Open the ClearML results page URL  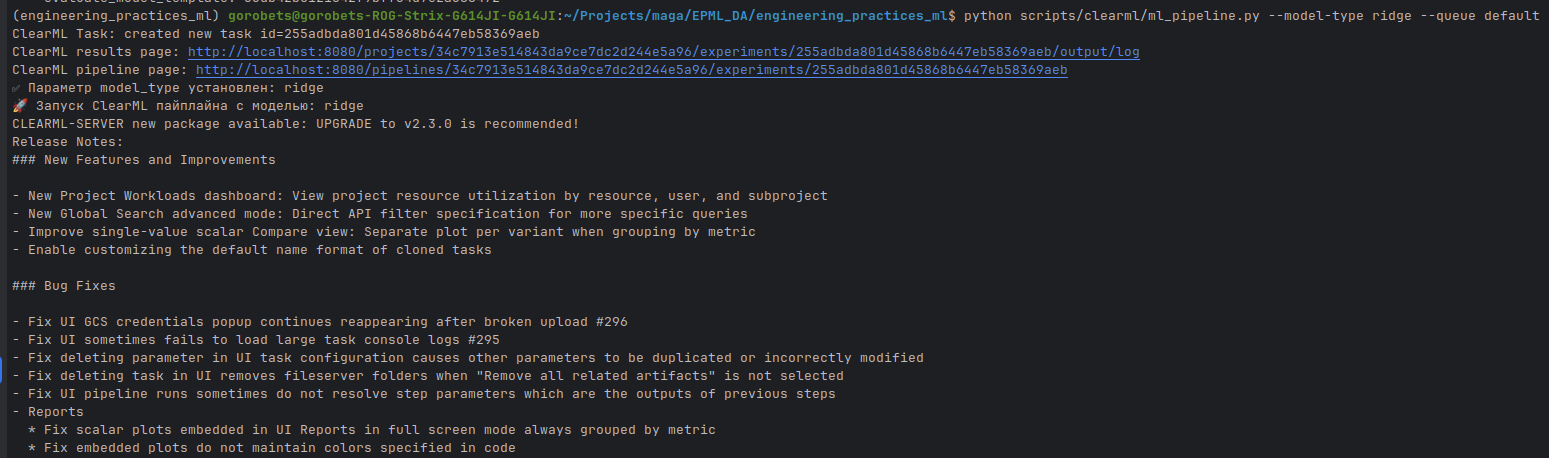pyautogui.click(x=663, y=52)
